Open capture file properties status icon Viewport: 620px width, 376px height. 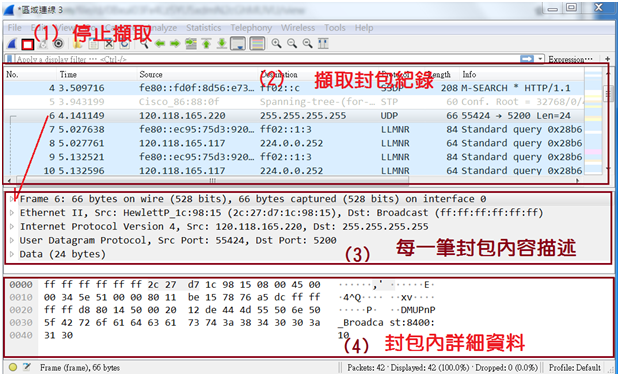click(27, 367)
